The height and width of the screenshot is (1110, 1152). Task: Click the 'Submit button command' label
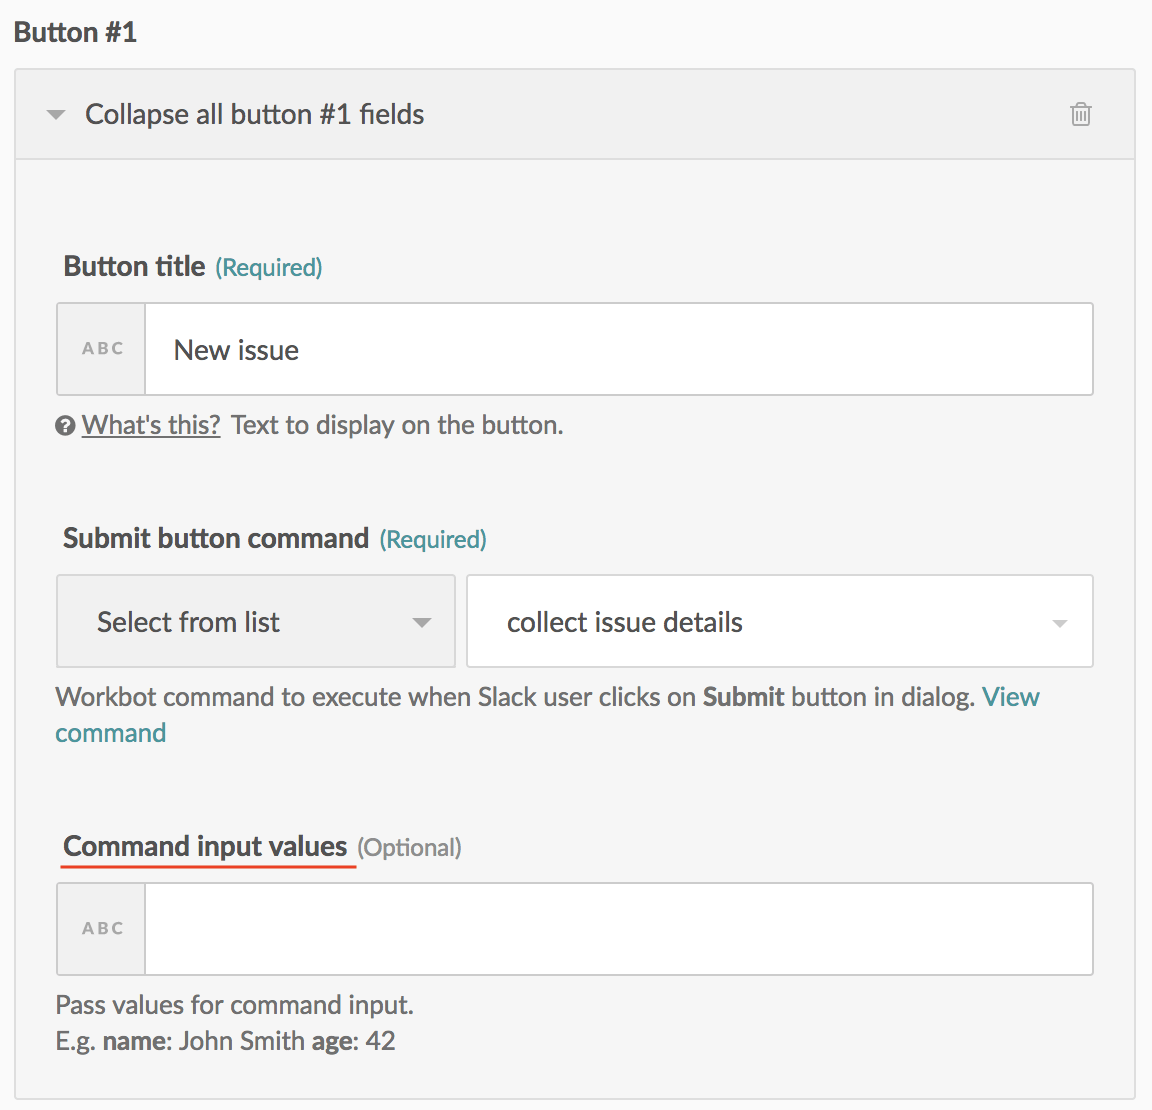click(216, 538)
